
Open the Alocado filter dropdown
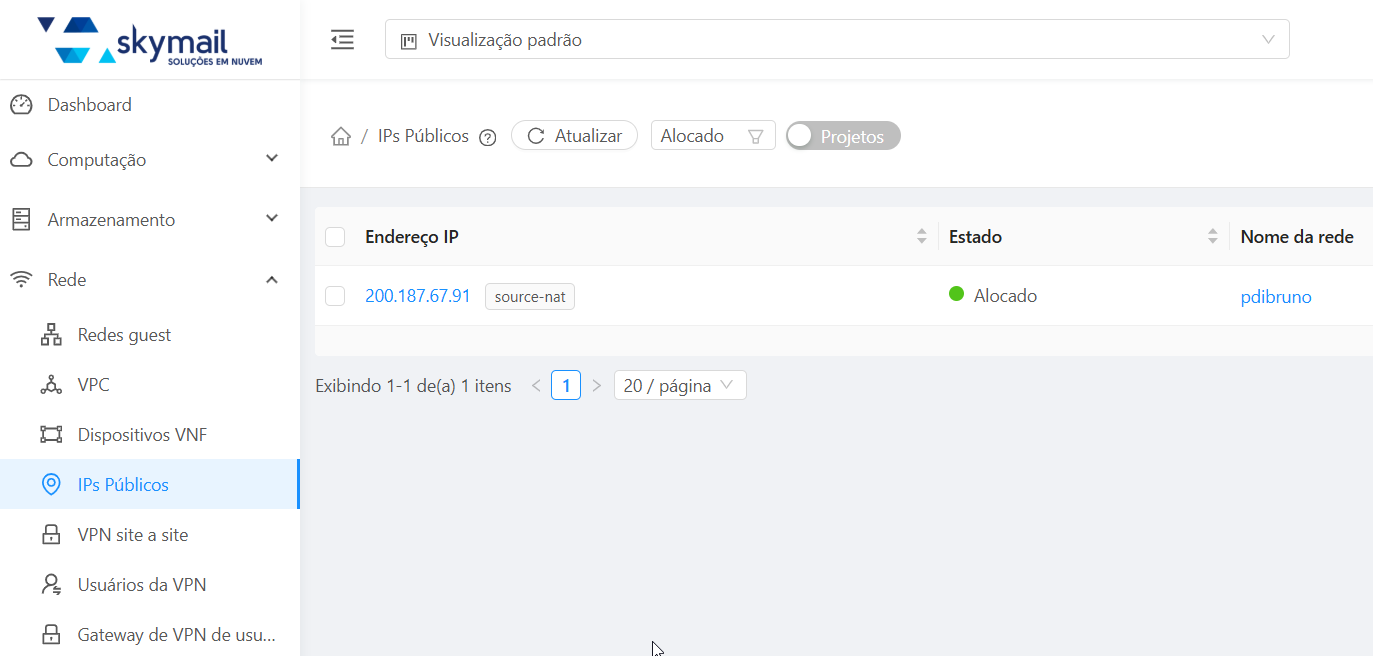pyautogui.click(x=712, y=136)
